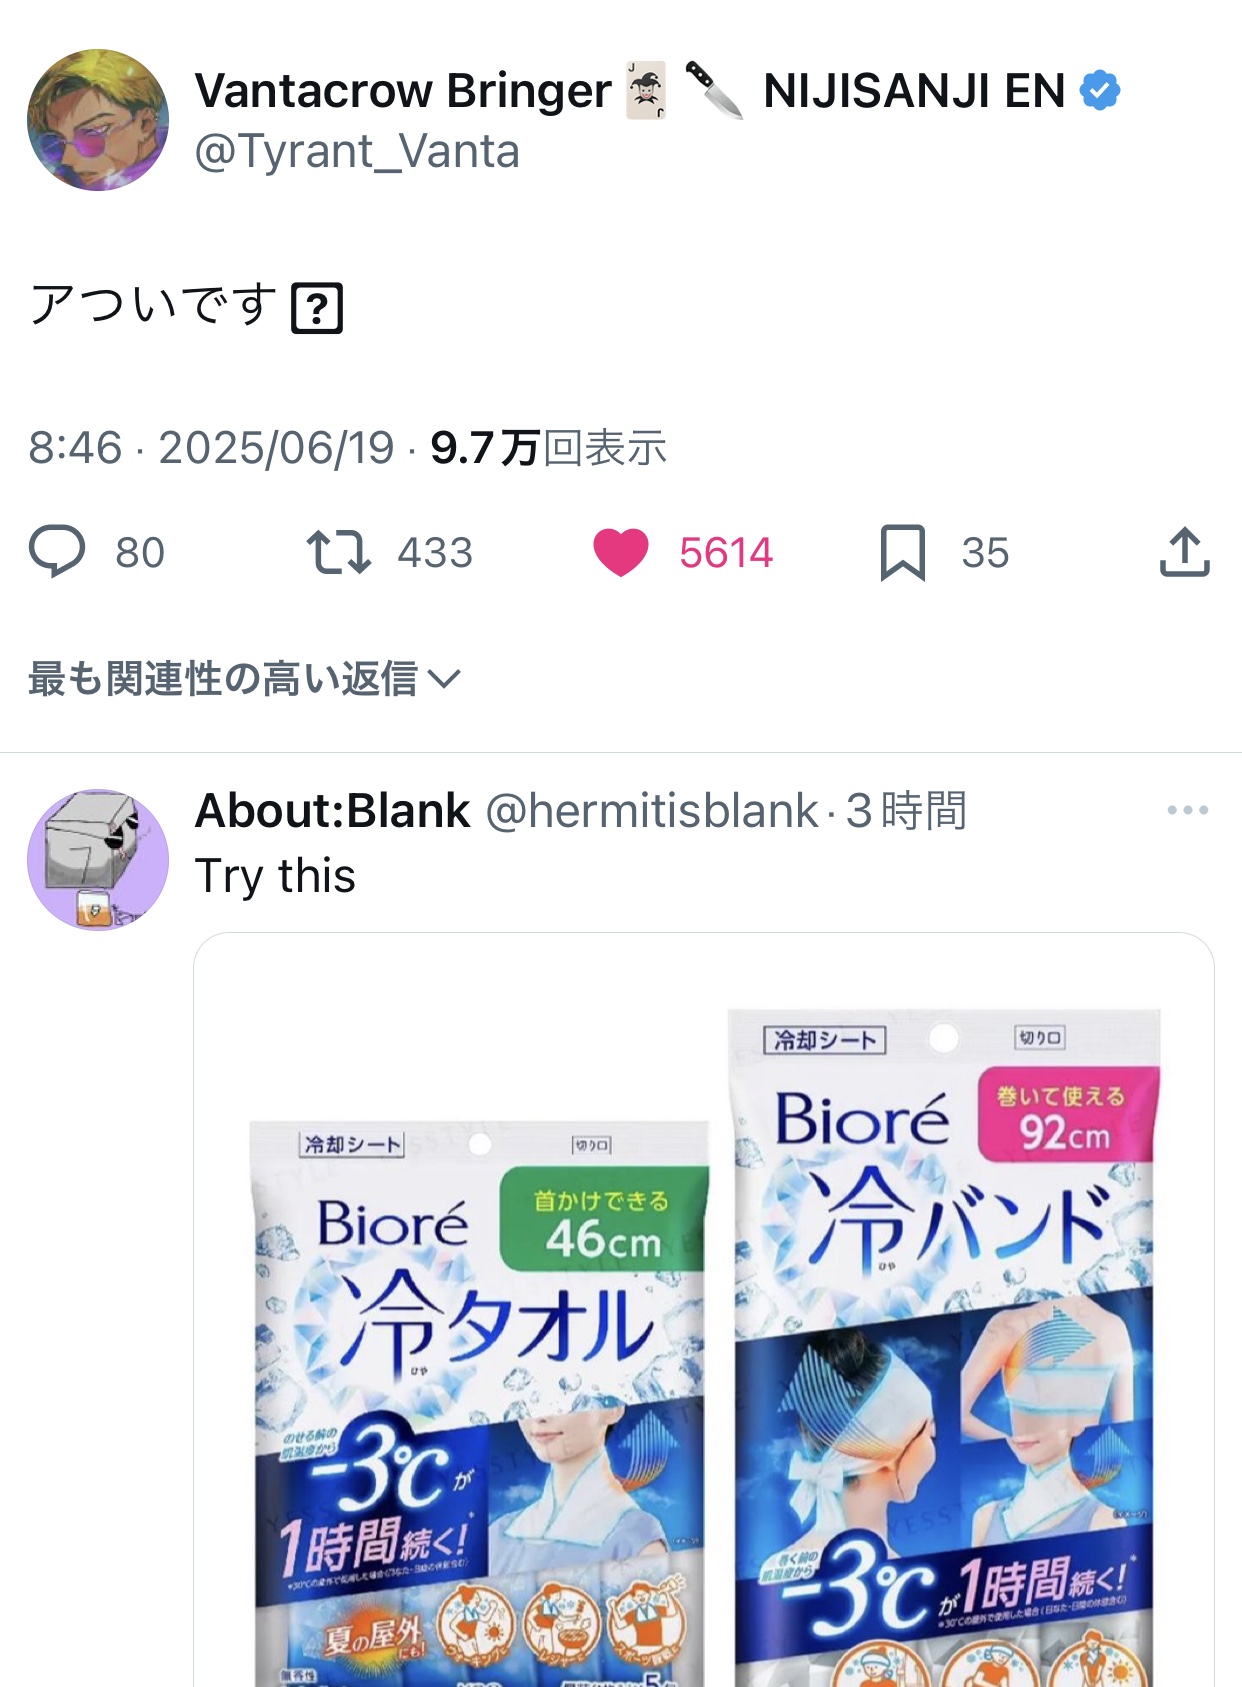Open About:Blank's profile avatar
1242x1687 pixels.
point(98,860)
